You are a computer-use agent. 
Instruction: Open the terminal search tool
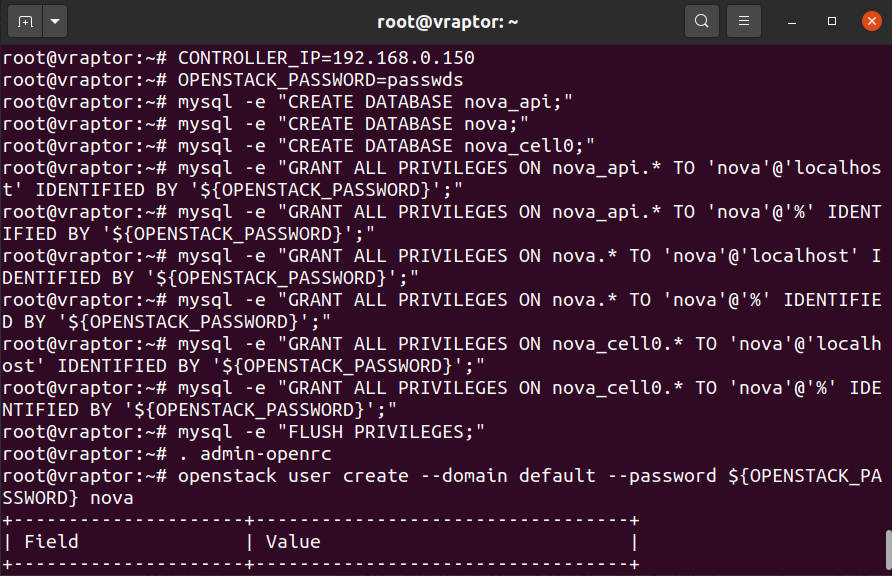click(x=702, y=21)
